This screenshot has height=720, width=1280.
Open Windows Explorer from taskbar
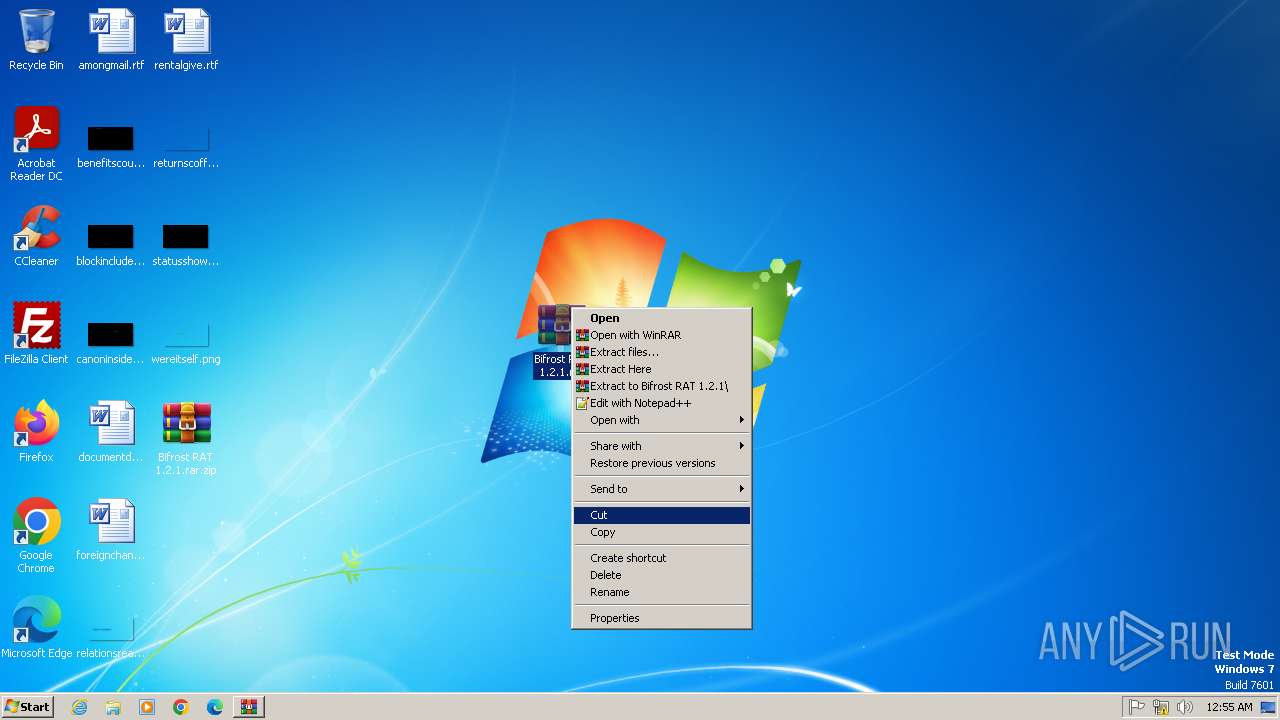113,707
